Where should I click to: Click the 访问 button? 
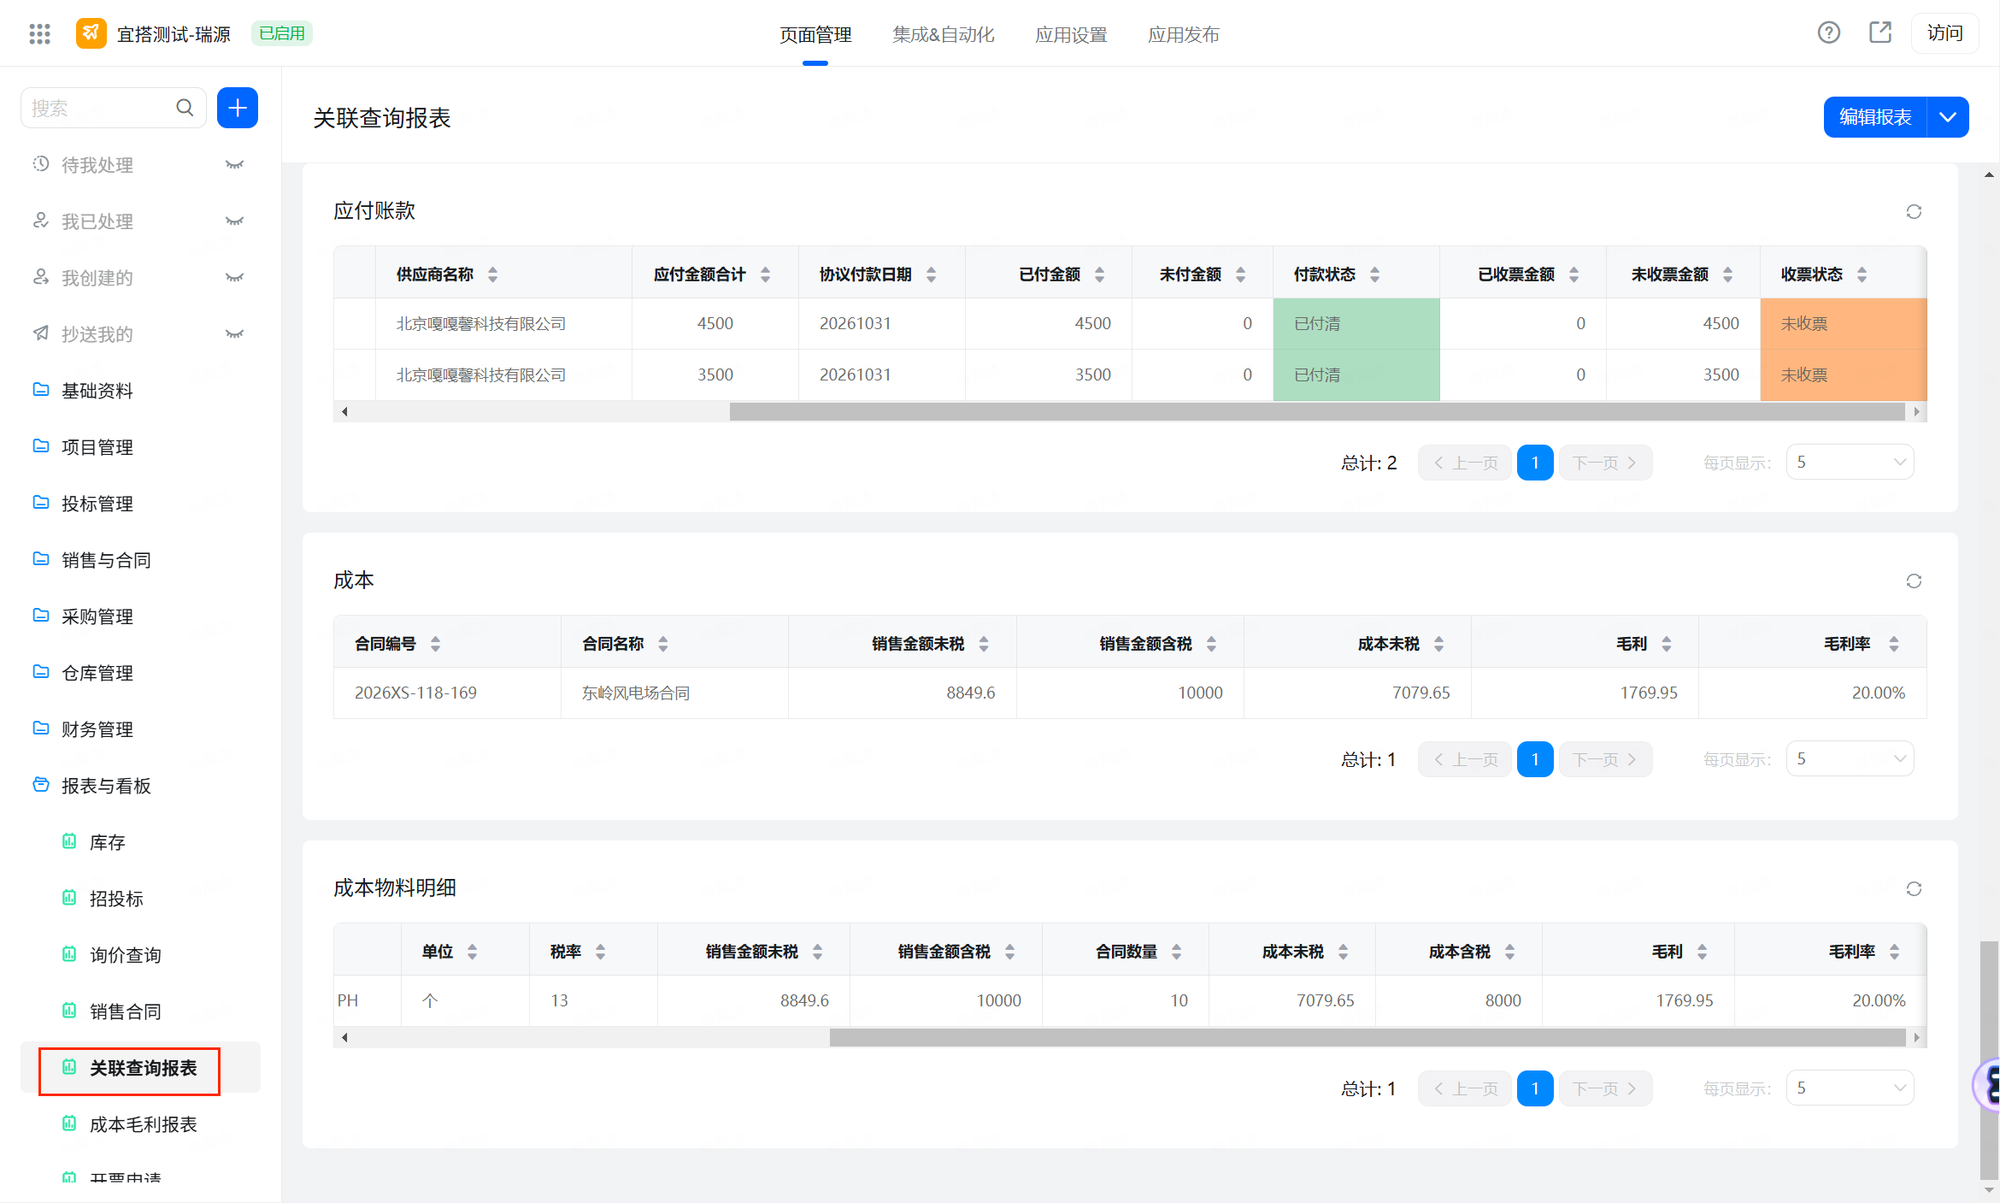[1945, 33]
